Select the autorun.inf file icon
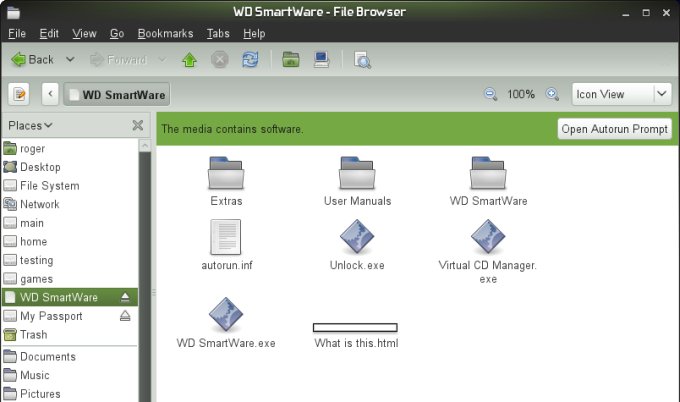 point(226,237)
